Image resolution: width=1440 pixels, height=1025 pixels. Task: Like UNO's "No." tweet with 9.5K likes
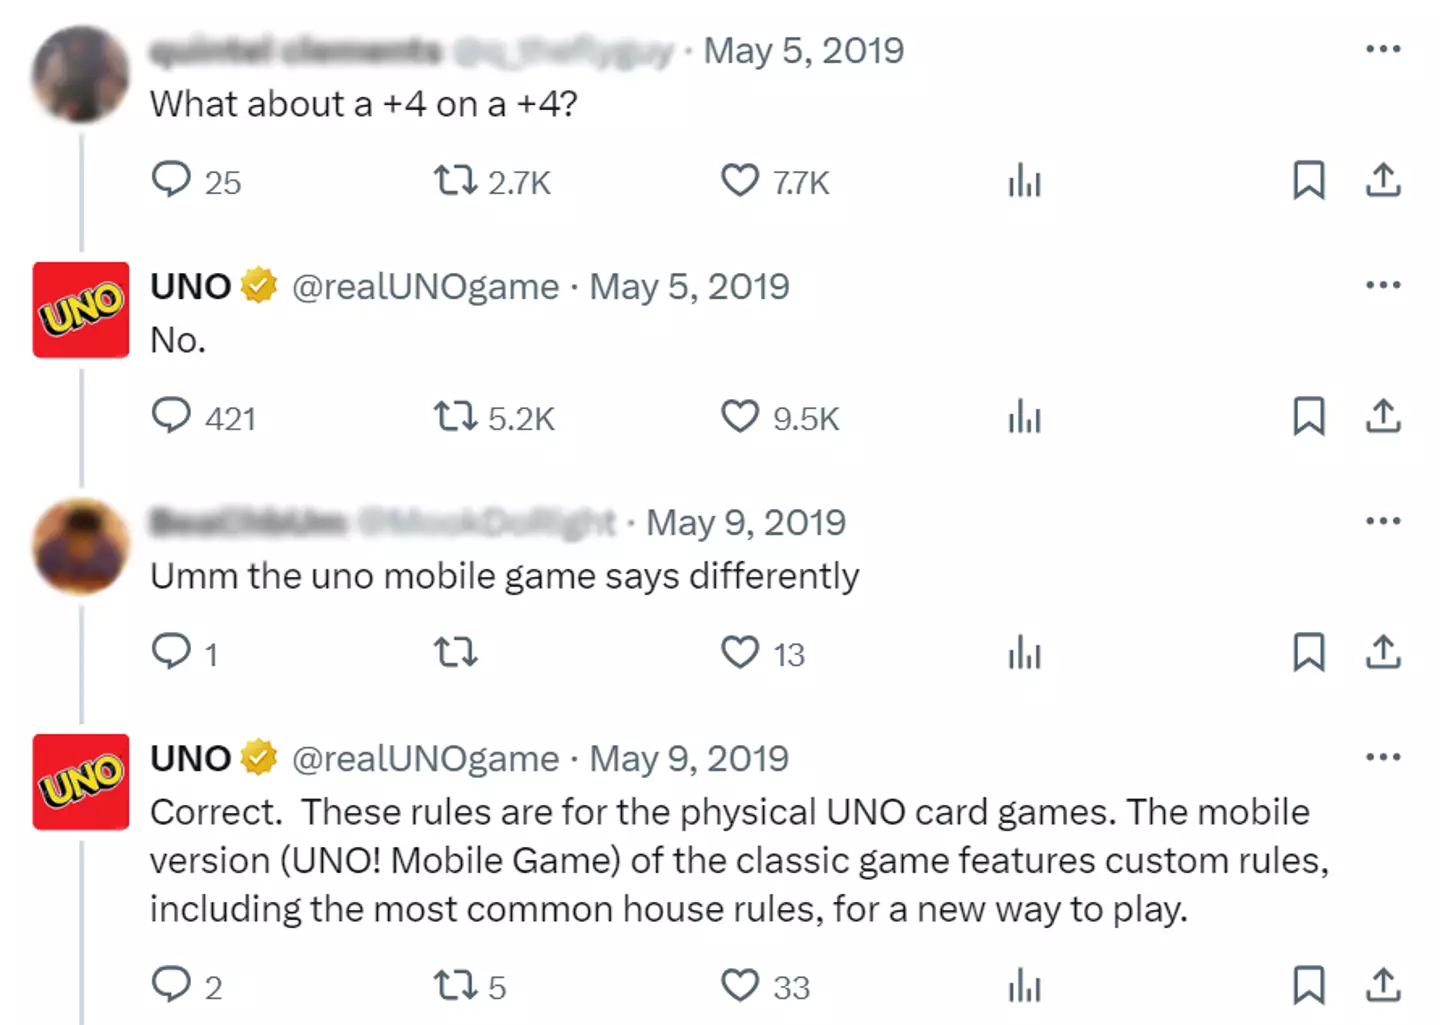coord(740,417)
